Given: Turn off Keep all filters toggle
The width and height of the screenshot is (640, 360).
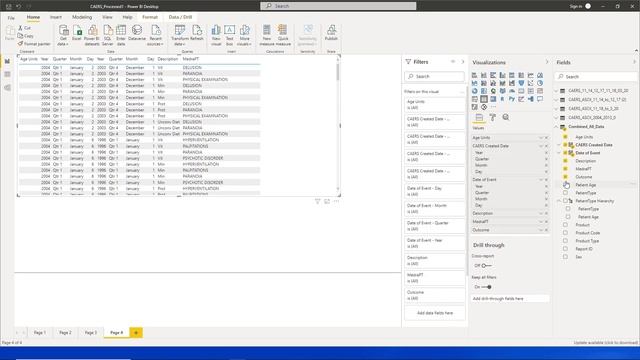Looking at the screenshot, I should point(486,287).
